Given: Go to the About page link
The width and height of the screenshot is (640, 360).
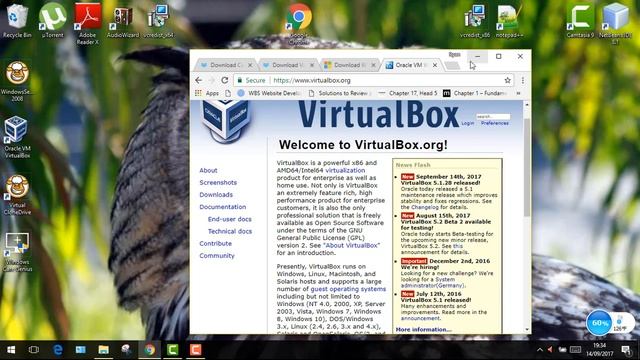Looking at the screenshot, I should tap(208, 170).
